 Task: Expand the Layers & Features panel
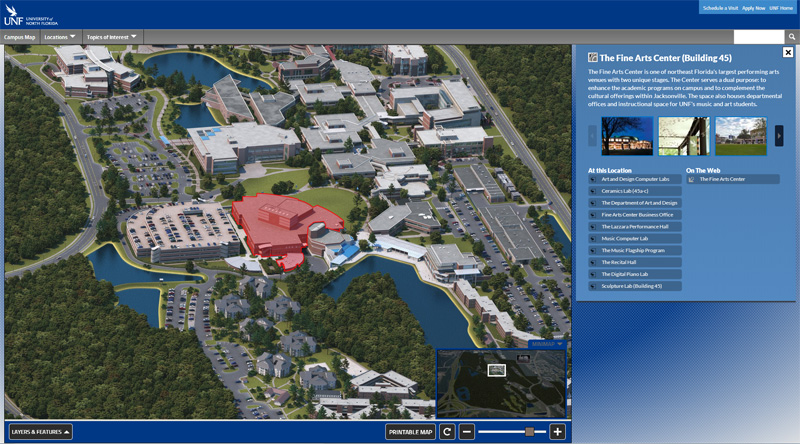click(x=41, y=432)
